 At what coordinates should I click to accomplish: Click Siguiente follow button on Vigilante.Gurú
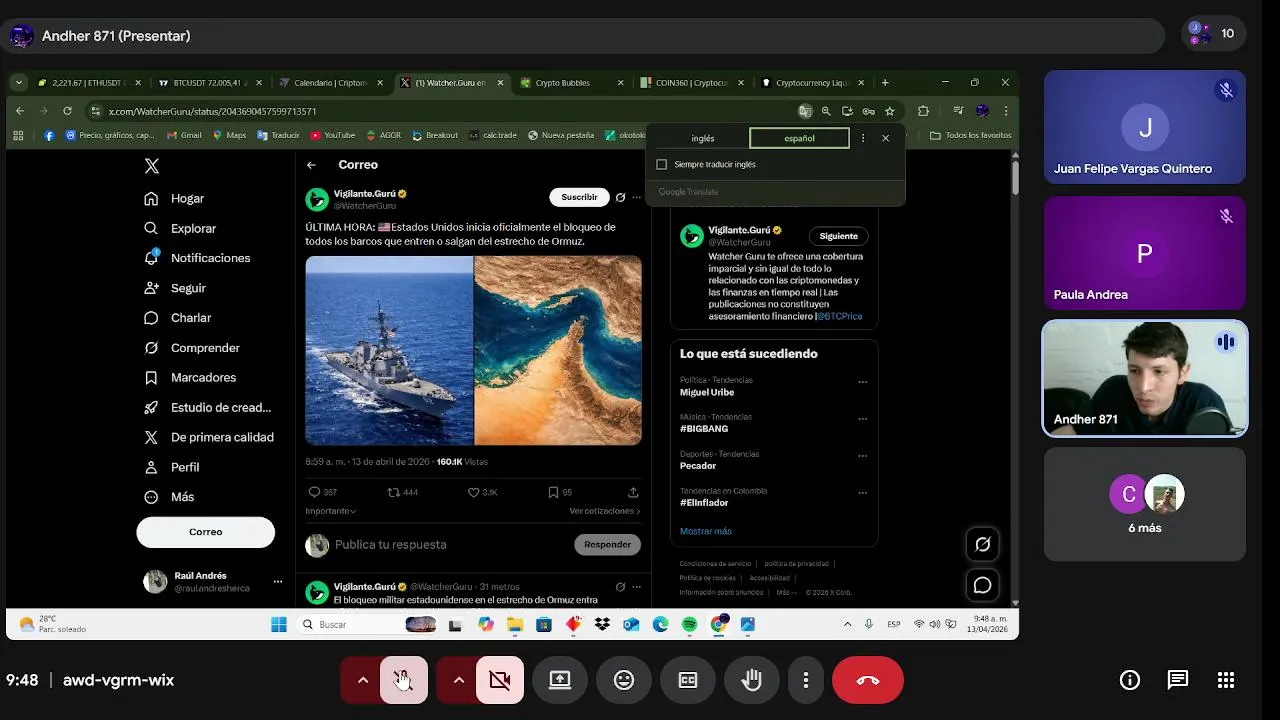(838, 236)
